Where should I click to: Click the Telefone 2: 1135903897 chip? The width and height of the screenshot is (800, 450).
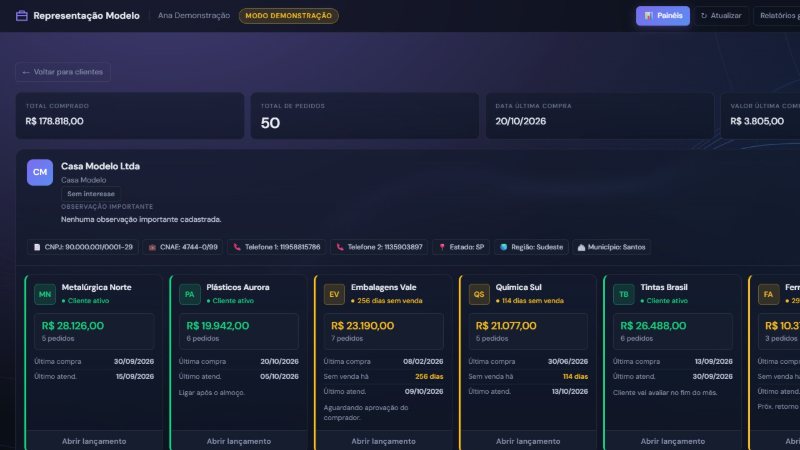pos(379,247)
